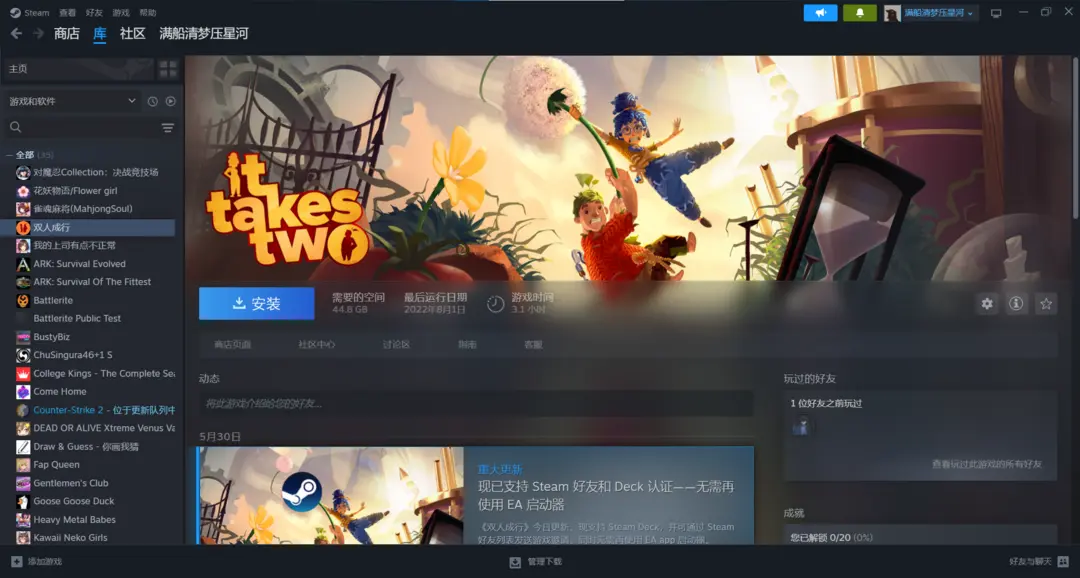Click 查看玩过此游戏的所有好友 link
The height and width of the screenshot is (578, 1080).
coord(986,464)
